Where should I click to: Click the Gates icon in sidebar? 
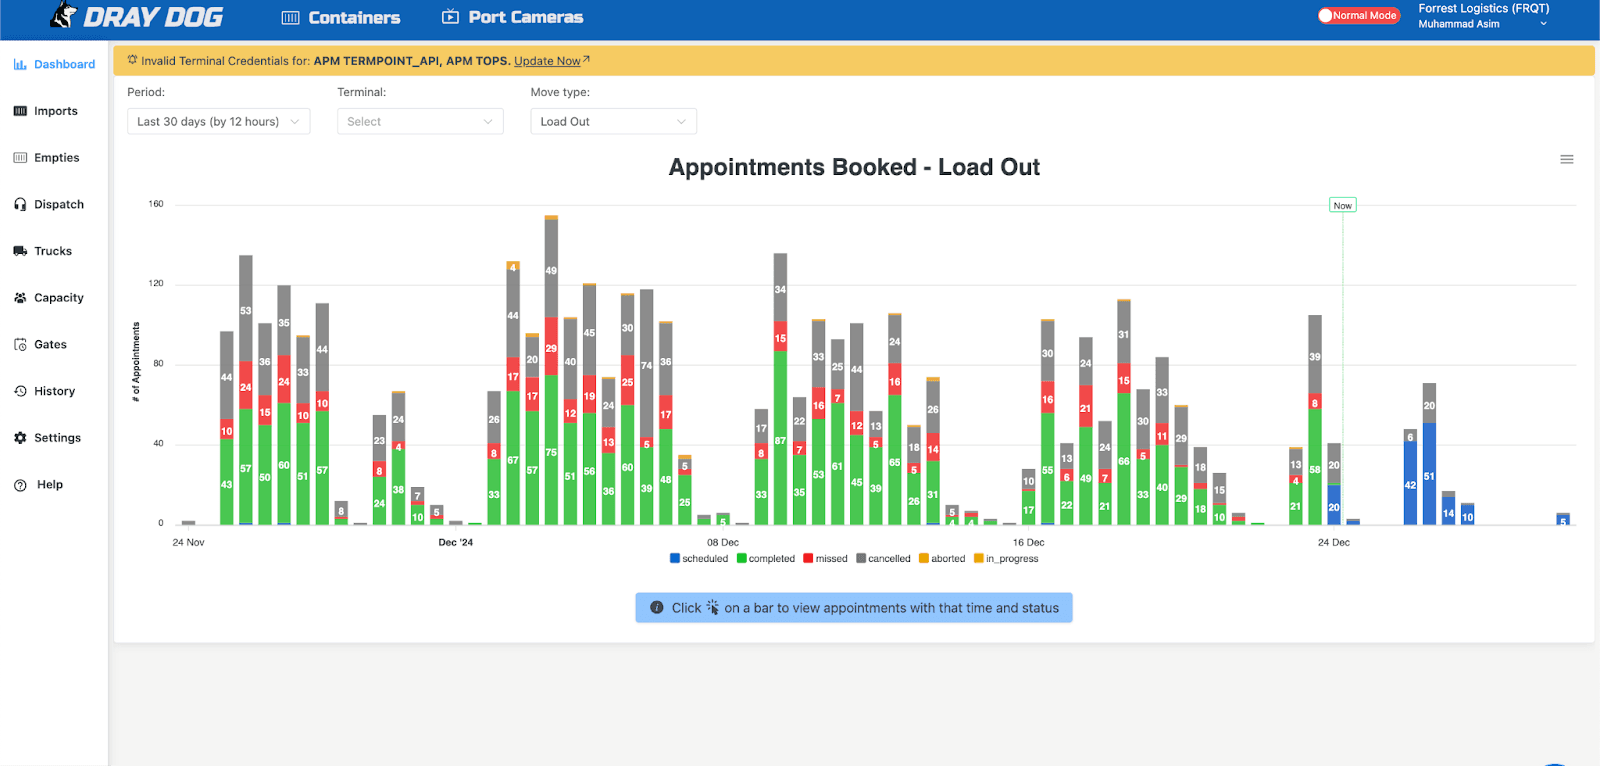(x=20, y=345)
